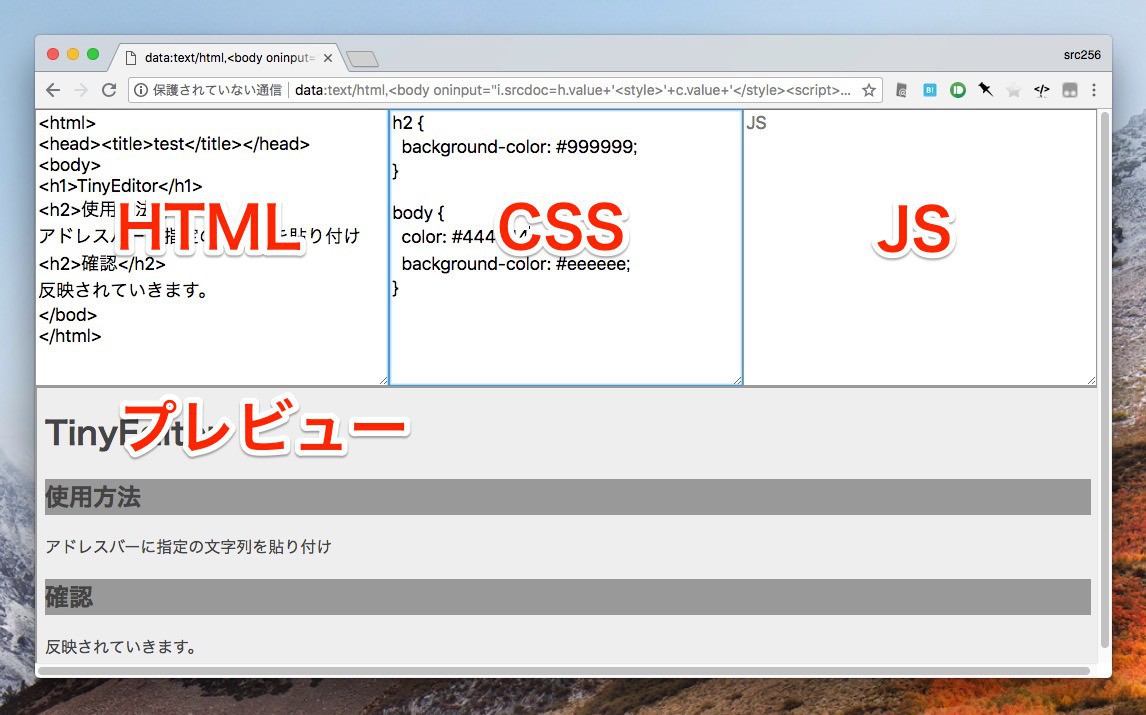Minimize the window with yellow button
Screen dimensions: 1146x715
[73, 54]
